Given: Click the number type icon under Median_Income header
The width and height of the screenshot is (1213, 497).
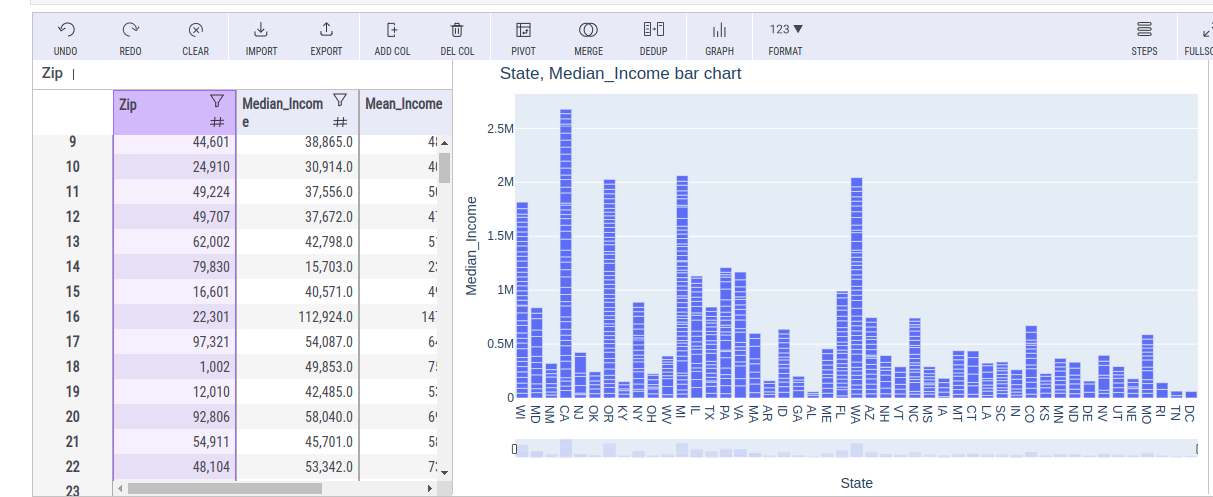Looking at the screenshot, I should (340, 122).
